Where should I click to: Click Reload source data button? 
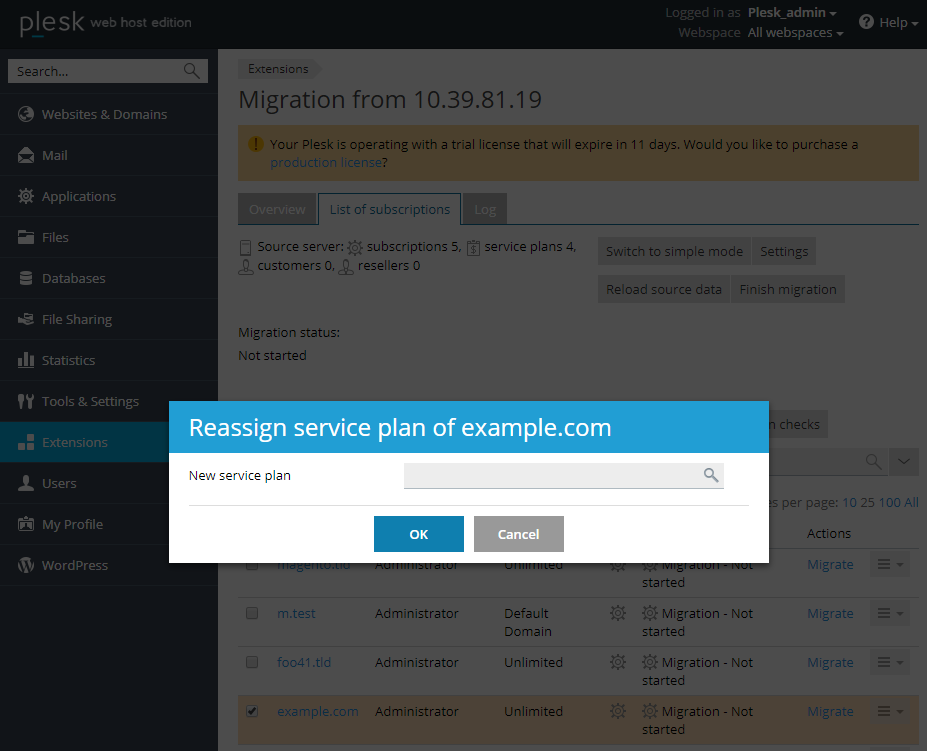(x=664, y=289)
